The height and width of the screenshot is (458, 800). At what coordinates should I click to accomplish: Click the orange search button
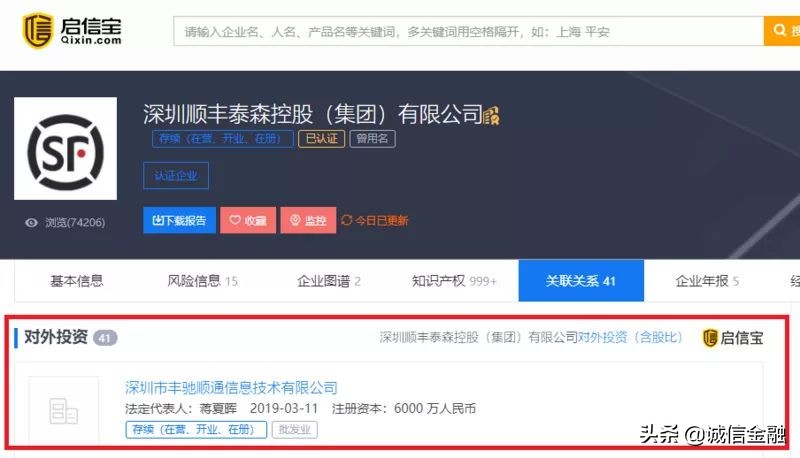tap(782, 31)
